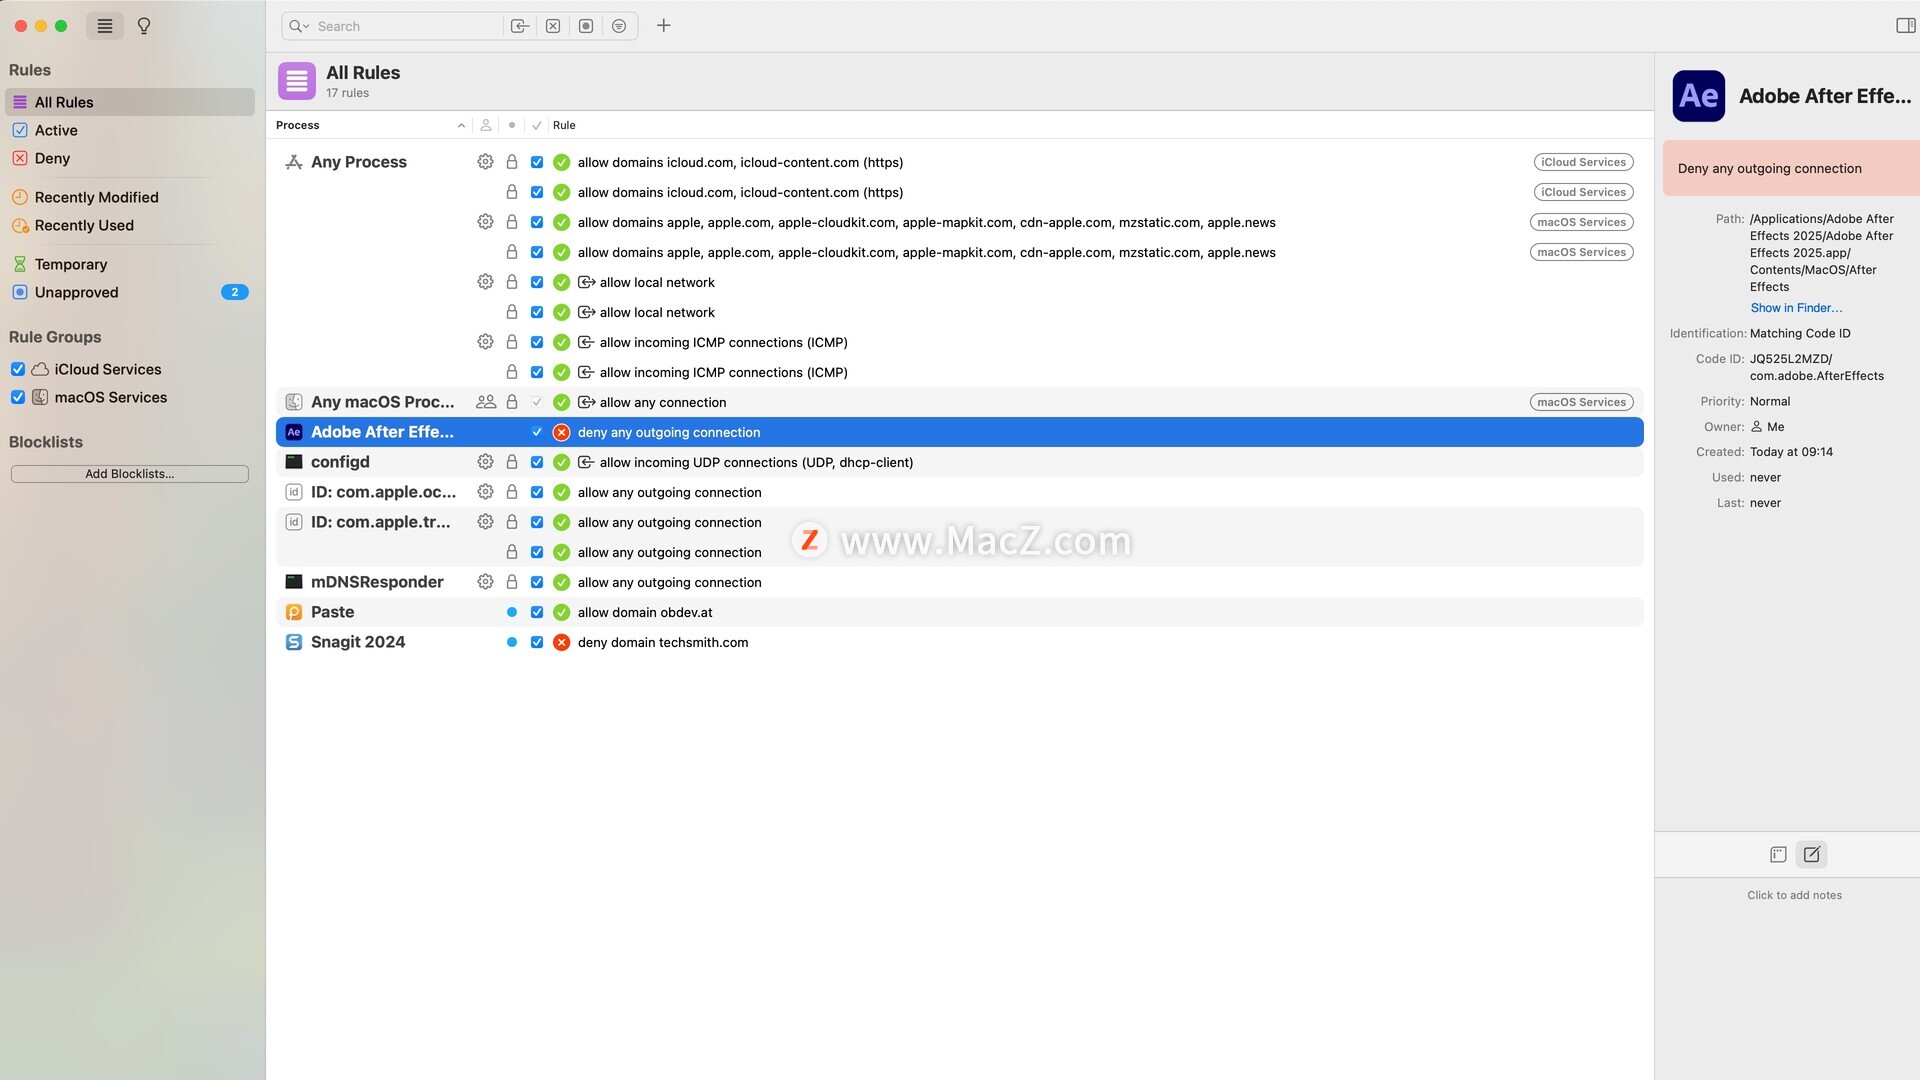Click gear icon on configd row

coord(485,462)
